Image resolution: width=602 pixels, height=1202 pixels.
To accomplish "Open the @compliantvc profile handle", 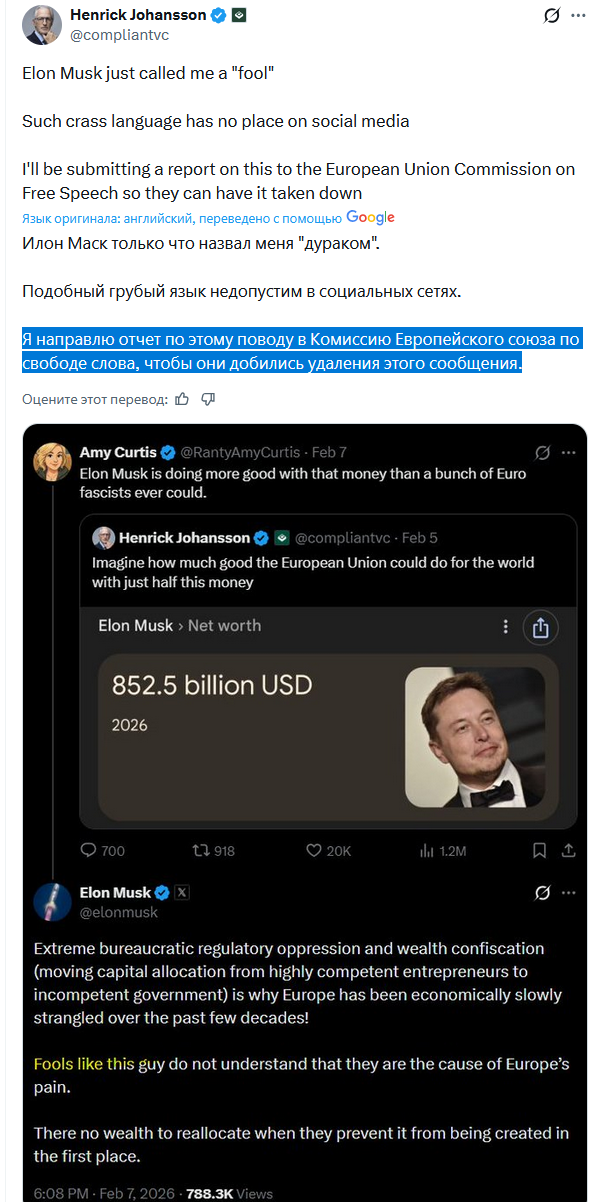I will click(x=118, y=34).
